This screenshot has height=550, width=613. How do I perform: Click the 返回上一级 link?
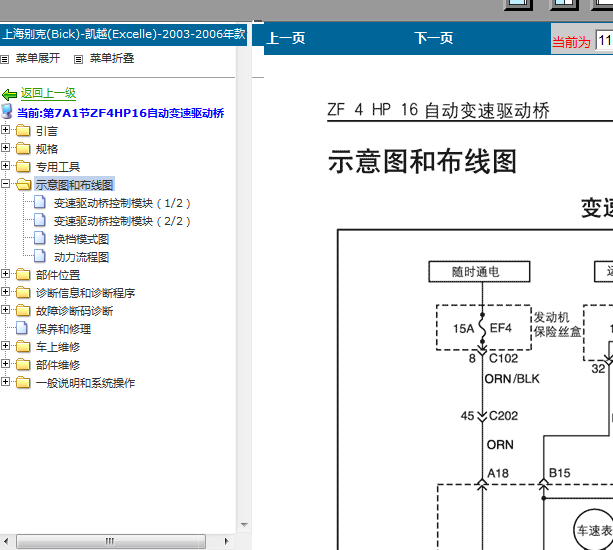tap(48, 93)
